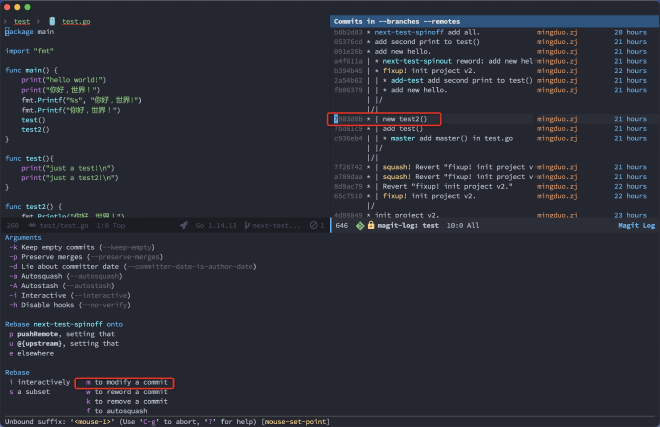Viewport: 660px width, 427px height.
Task: Click the Go version icon in left modeline
Action: pyautogui.click(x=184, y=225)
